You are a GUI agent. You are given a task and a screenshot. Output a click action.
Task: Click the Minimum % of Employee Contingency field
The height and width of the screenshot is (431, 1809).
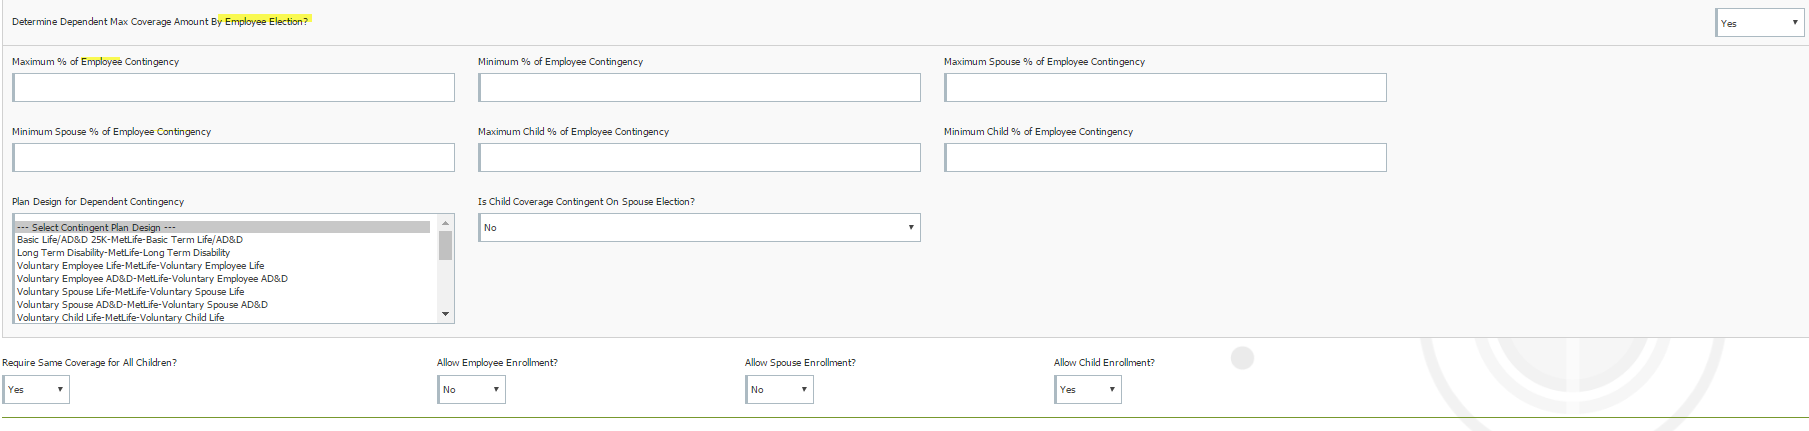[x=699, y=88]
